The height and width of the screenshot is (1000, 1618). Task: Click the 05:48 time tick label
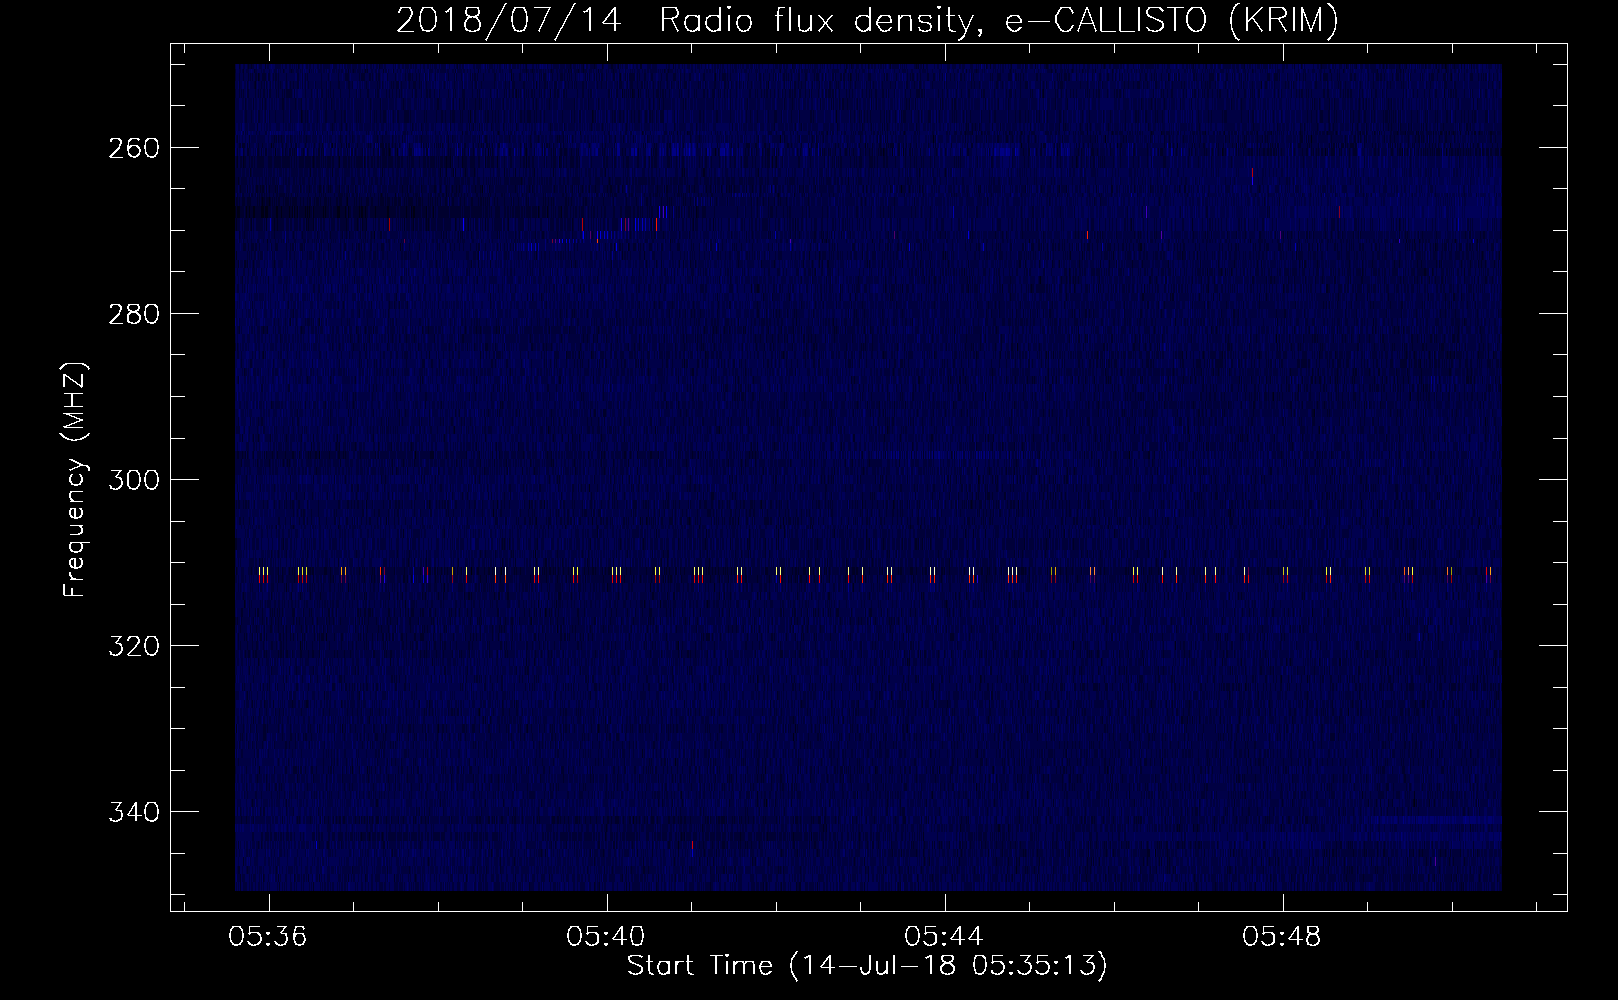(1282, 937)
